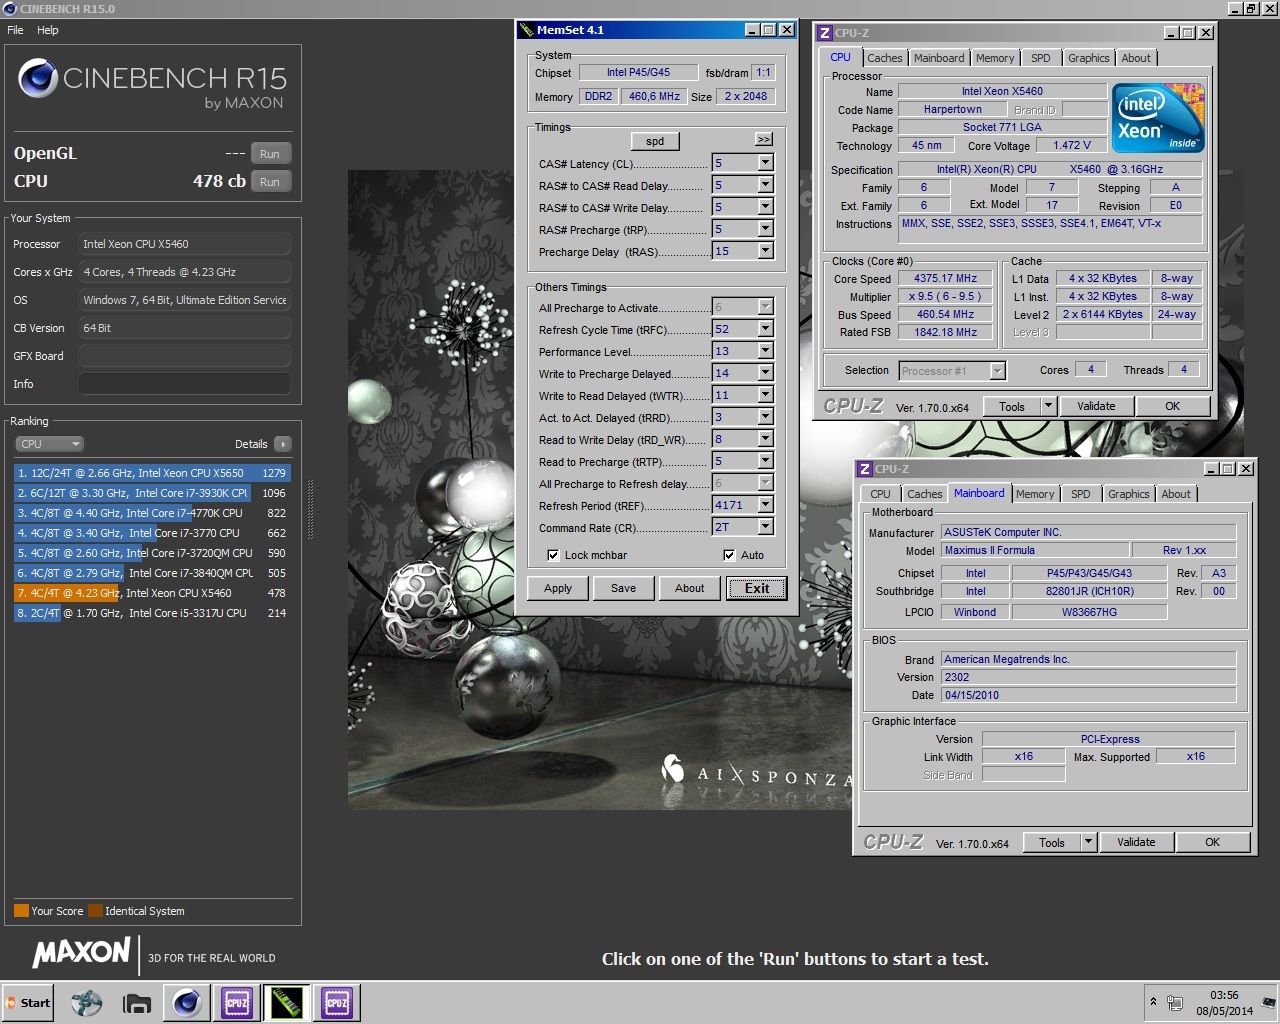Viewport: 1280px width, 1024px height.
Task: Open the Windows Start button
Action: coord(27,1003)
